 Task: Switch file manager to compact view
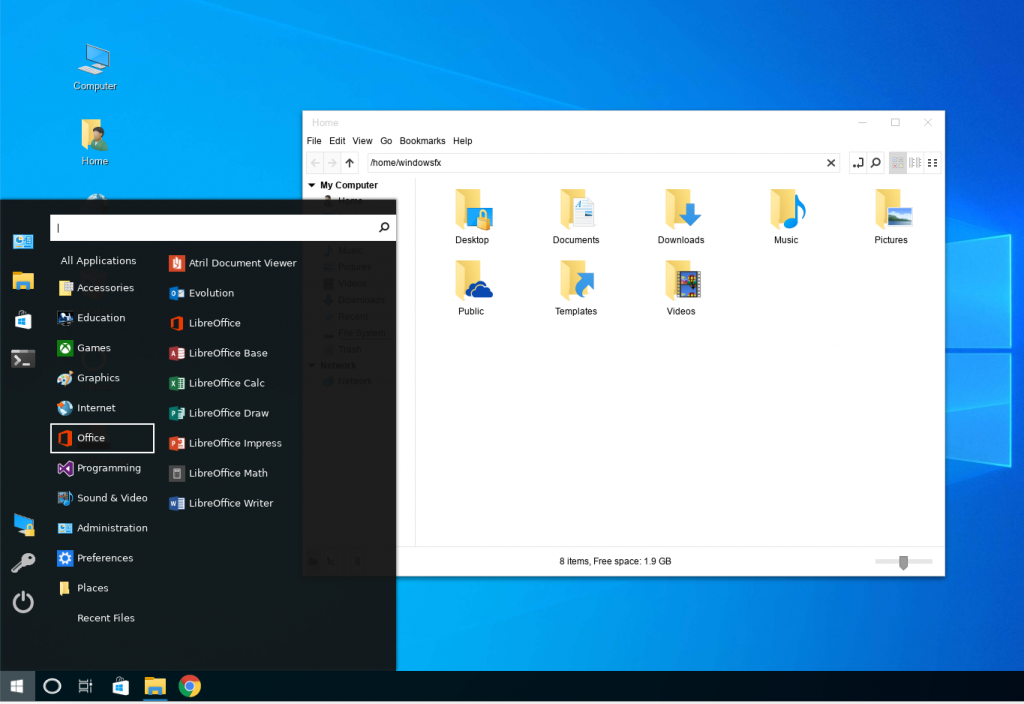(x=932, y=163)
